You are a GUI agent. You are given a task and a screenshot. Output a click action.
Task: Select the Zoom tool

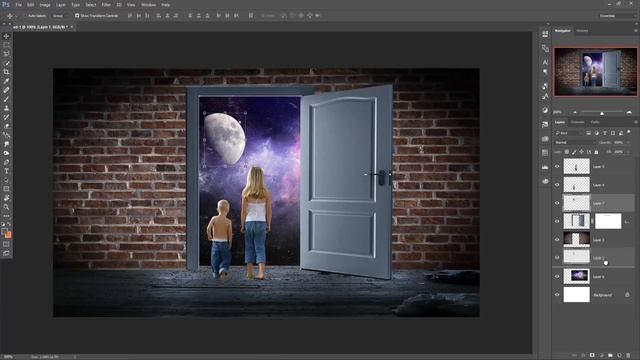pos(6,207)
